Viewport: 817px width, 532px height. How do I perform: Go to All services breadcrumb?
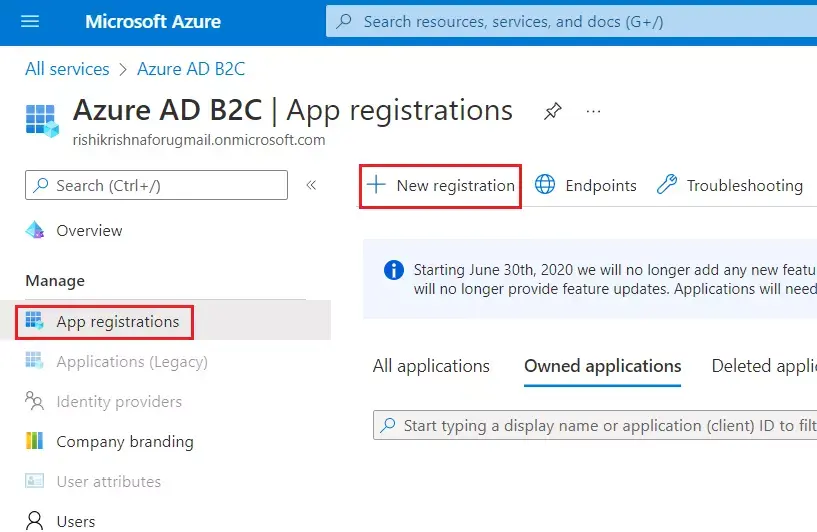(67, 69)
